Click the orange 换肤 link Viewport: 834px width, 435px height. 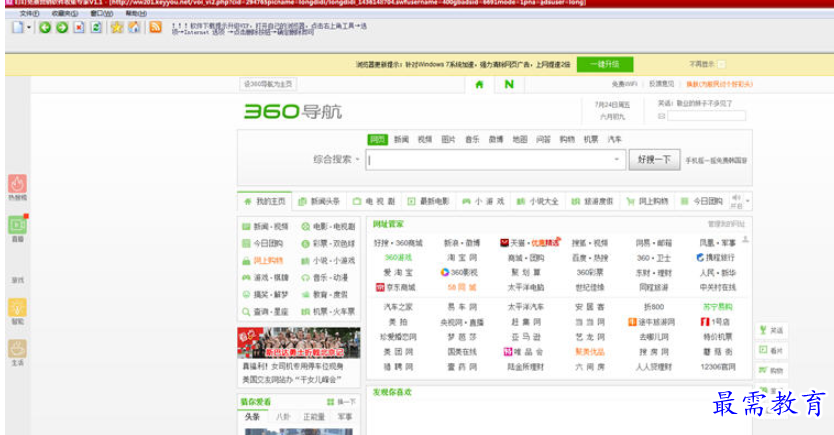point(719,84)
